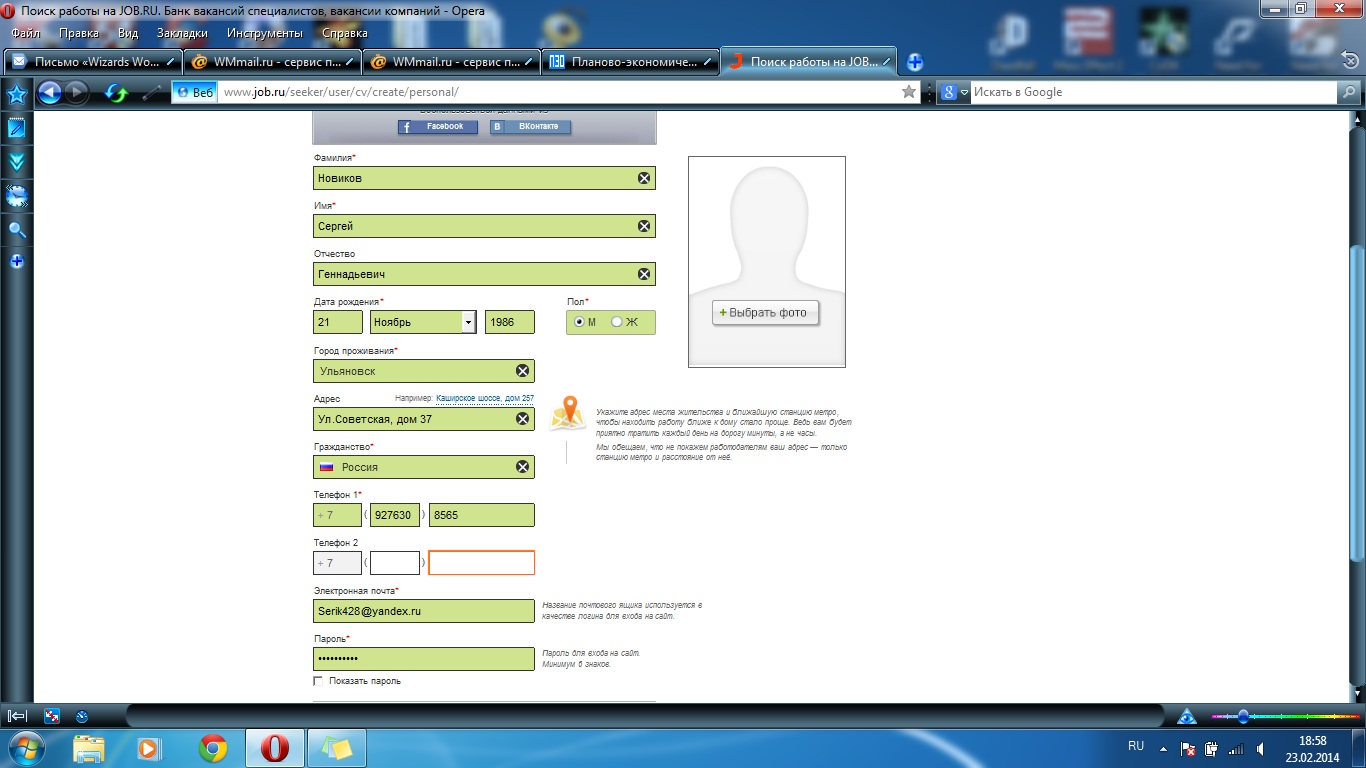Clear the Отчество field with its X icon
The height and width of the screenshot is (768, 1366).
click(x=644, y=274)
